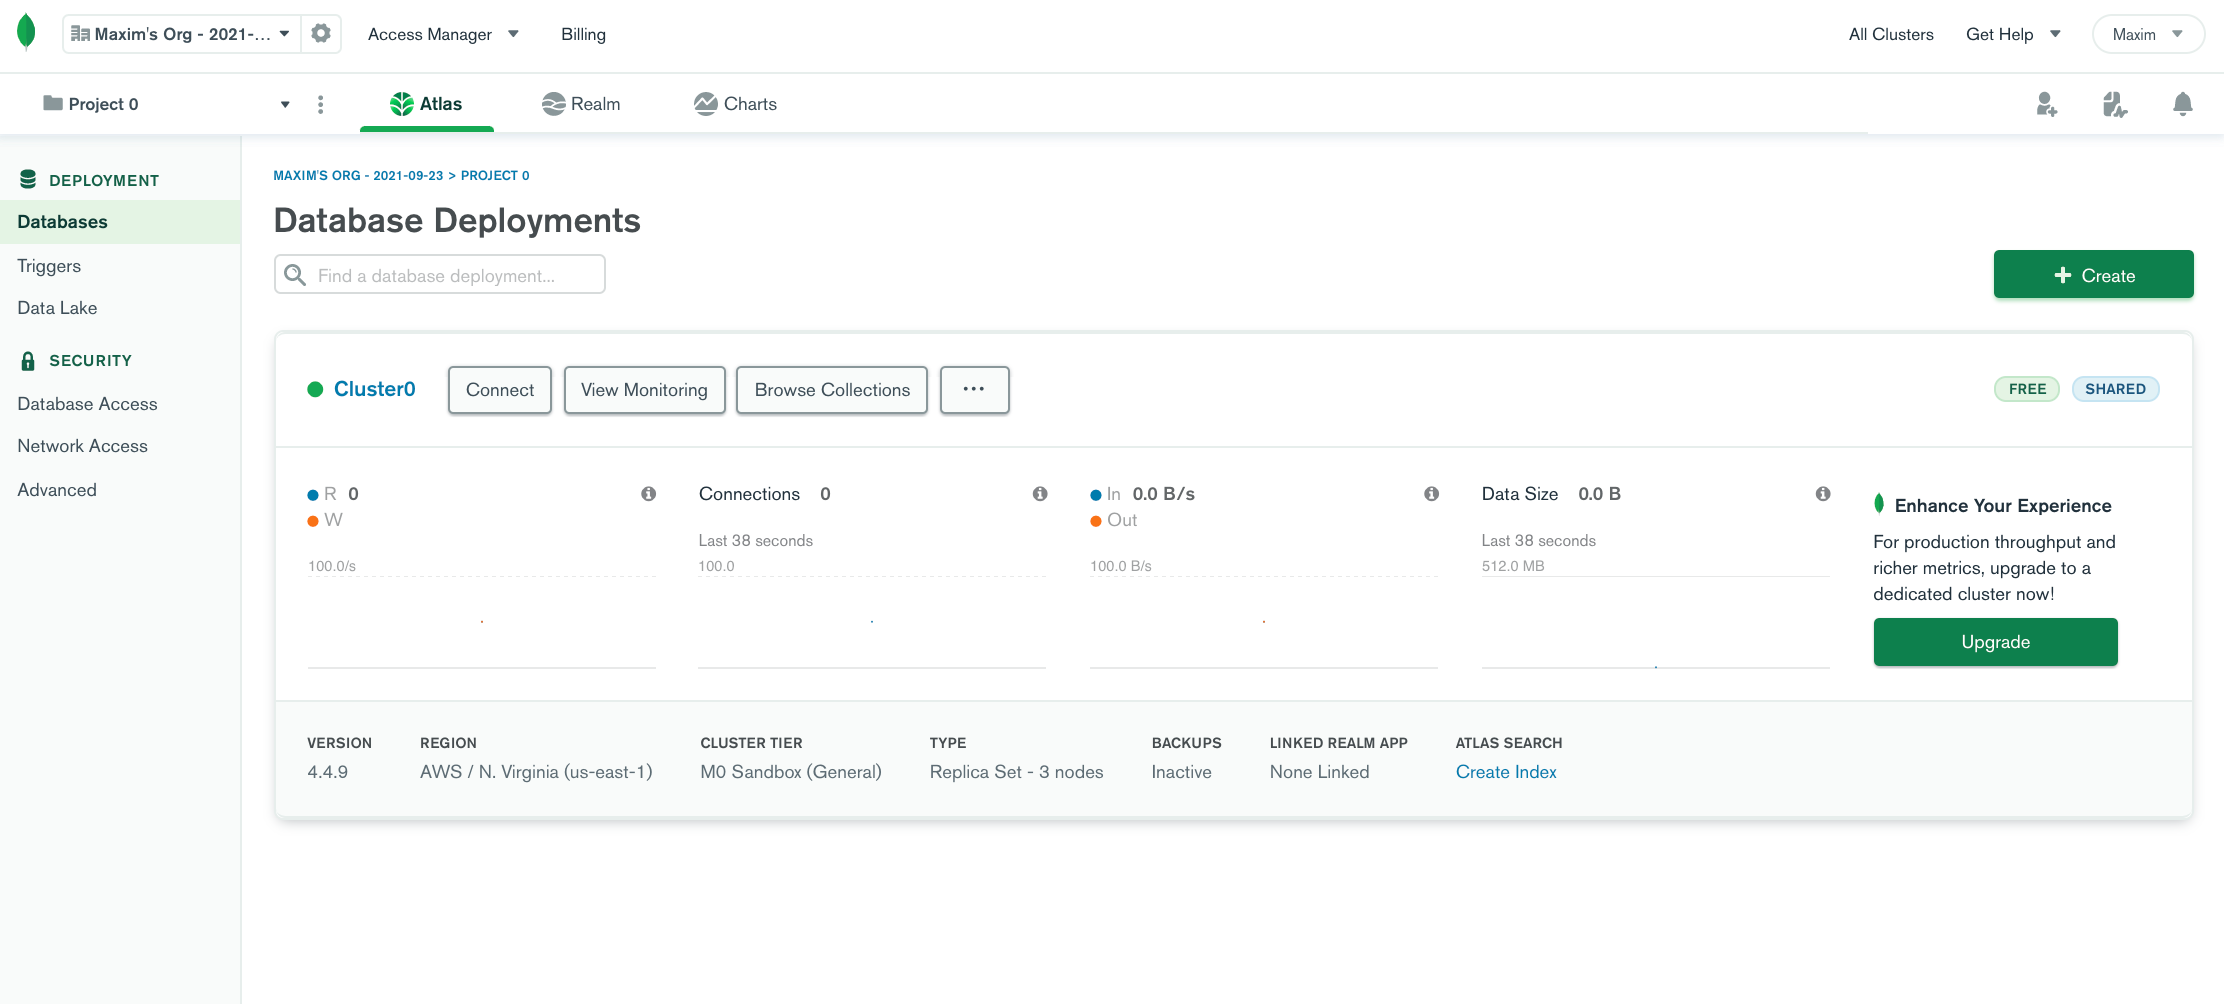2224x1004 pixels.
Task: Click the Realm icon in the navbar
Action: tap(553, 103)
